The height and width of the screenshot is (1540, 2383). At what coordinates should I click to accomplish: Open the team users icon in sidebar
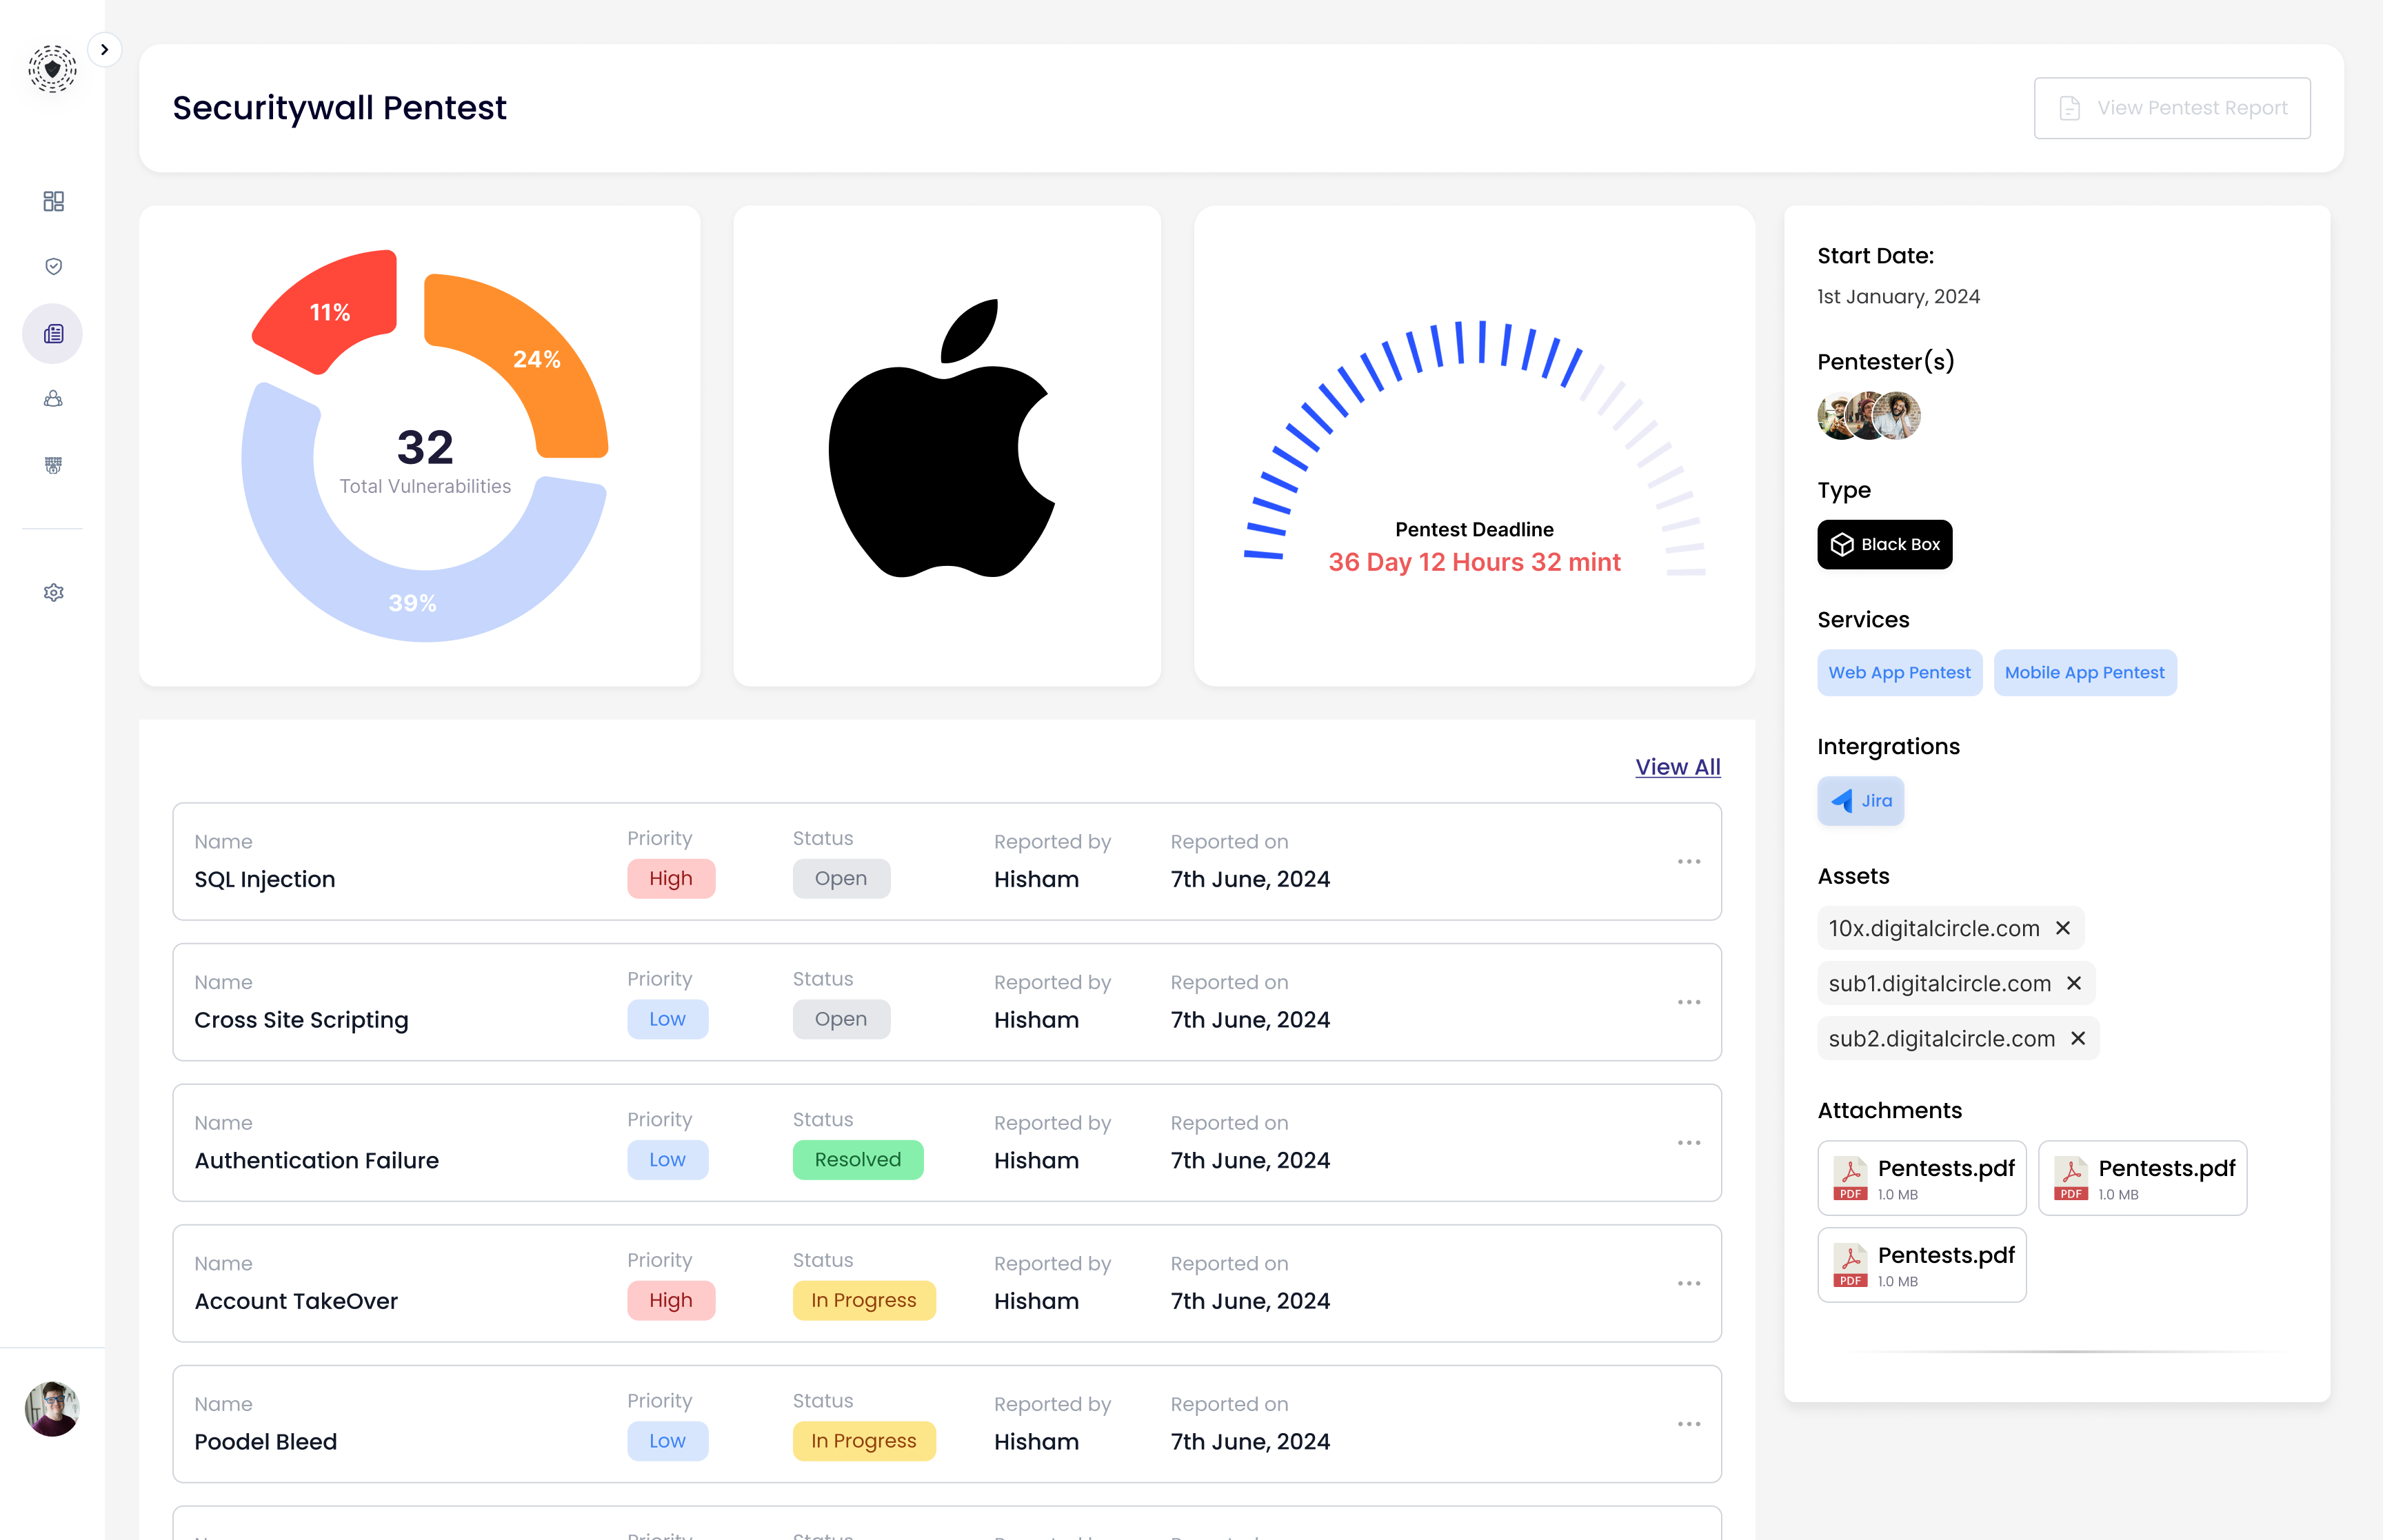[53, 399]
